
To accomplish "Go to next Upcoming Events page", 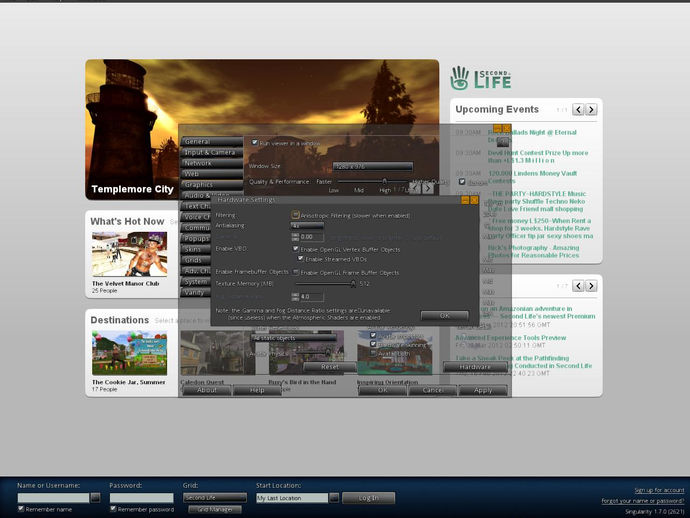I will (591, 109).
